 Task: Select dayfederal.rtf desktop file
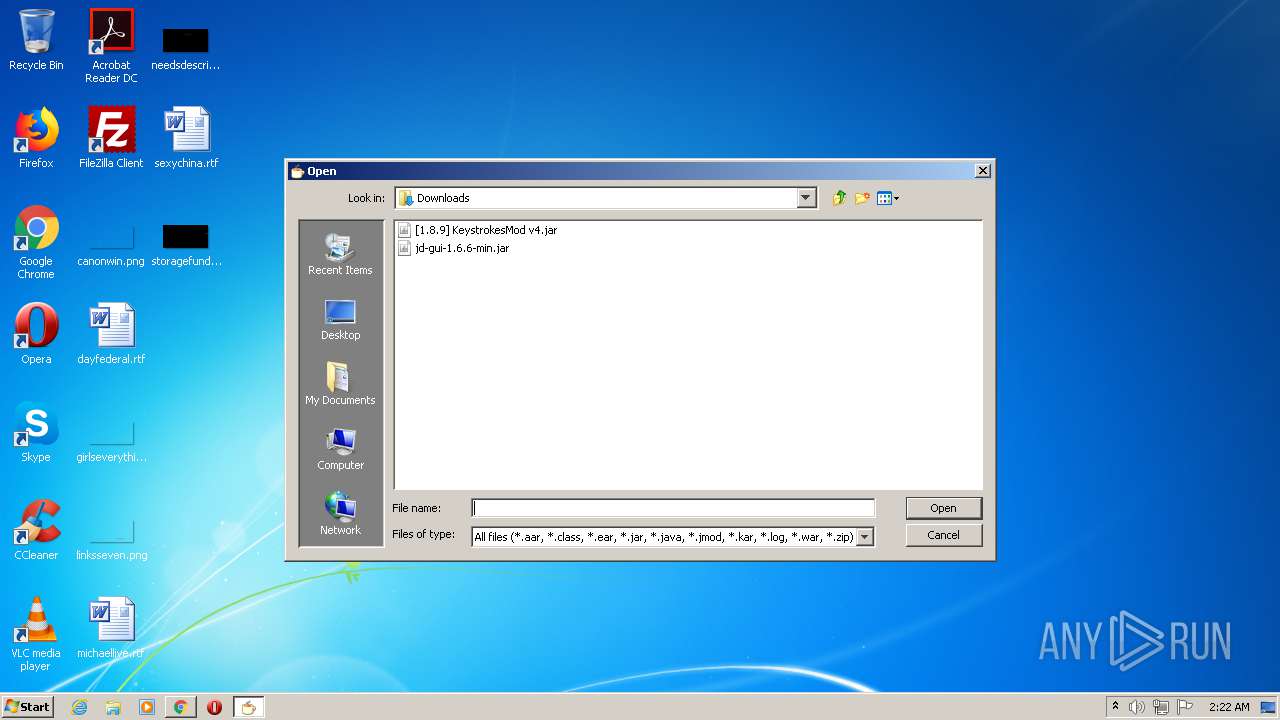coord(111,334)
